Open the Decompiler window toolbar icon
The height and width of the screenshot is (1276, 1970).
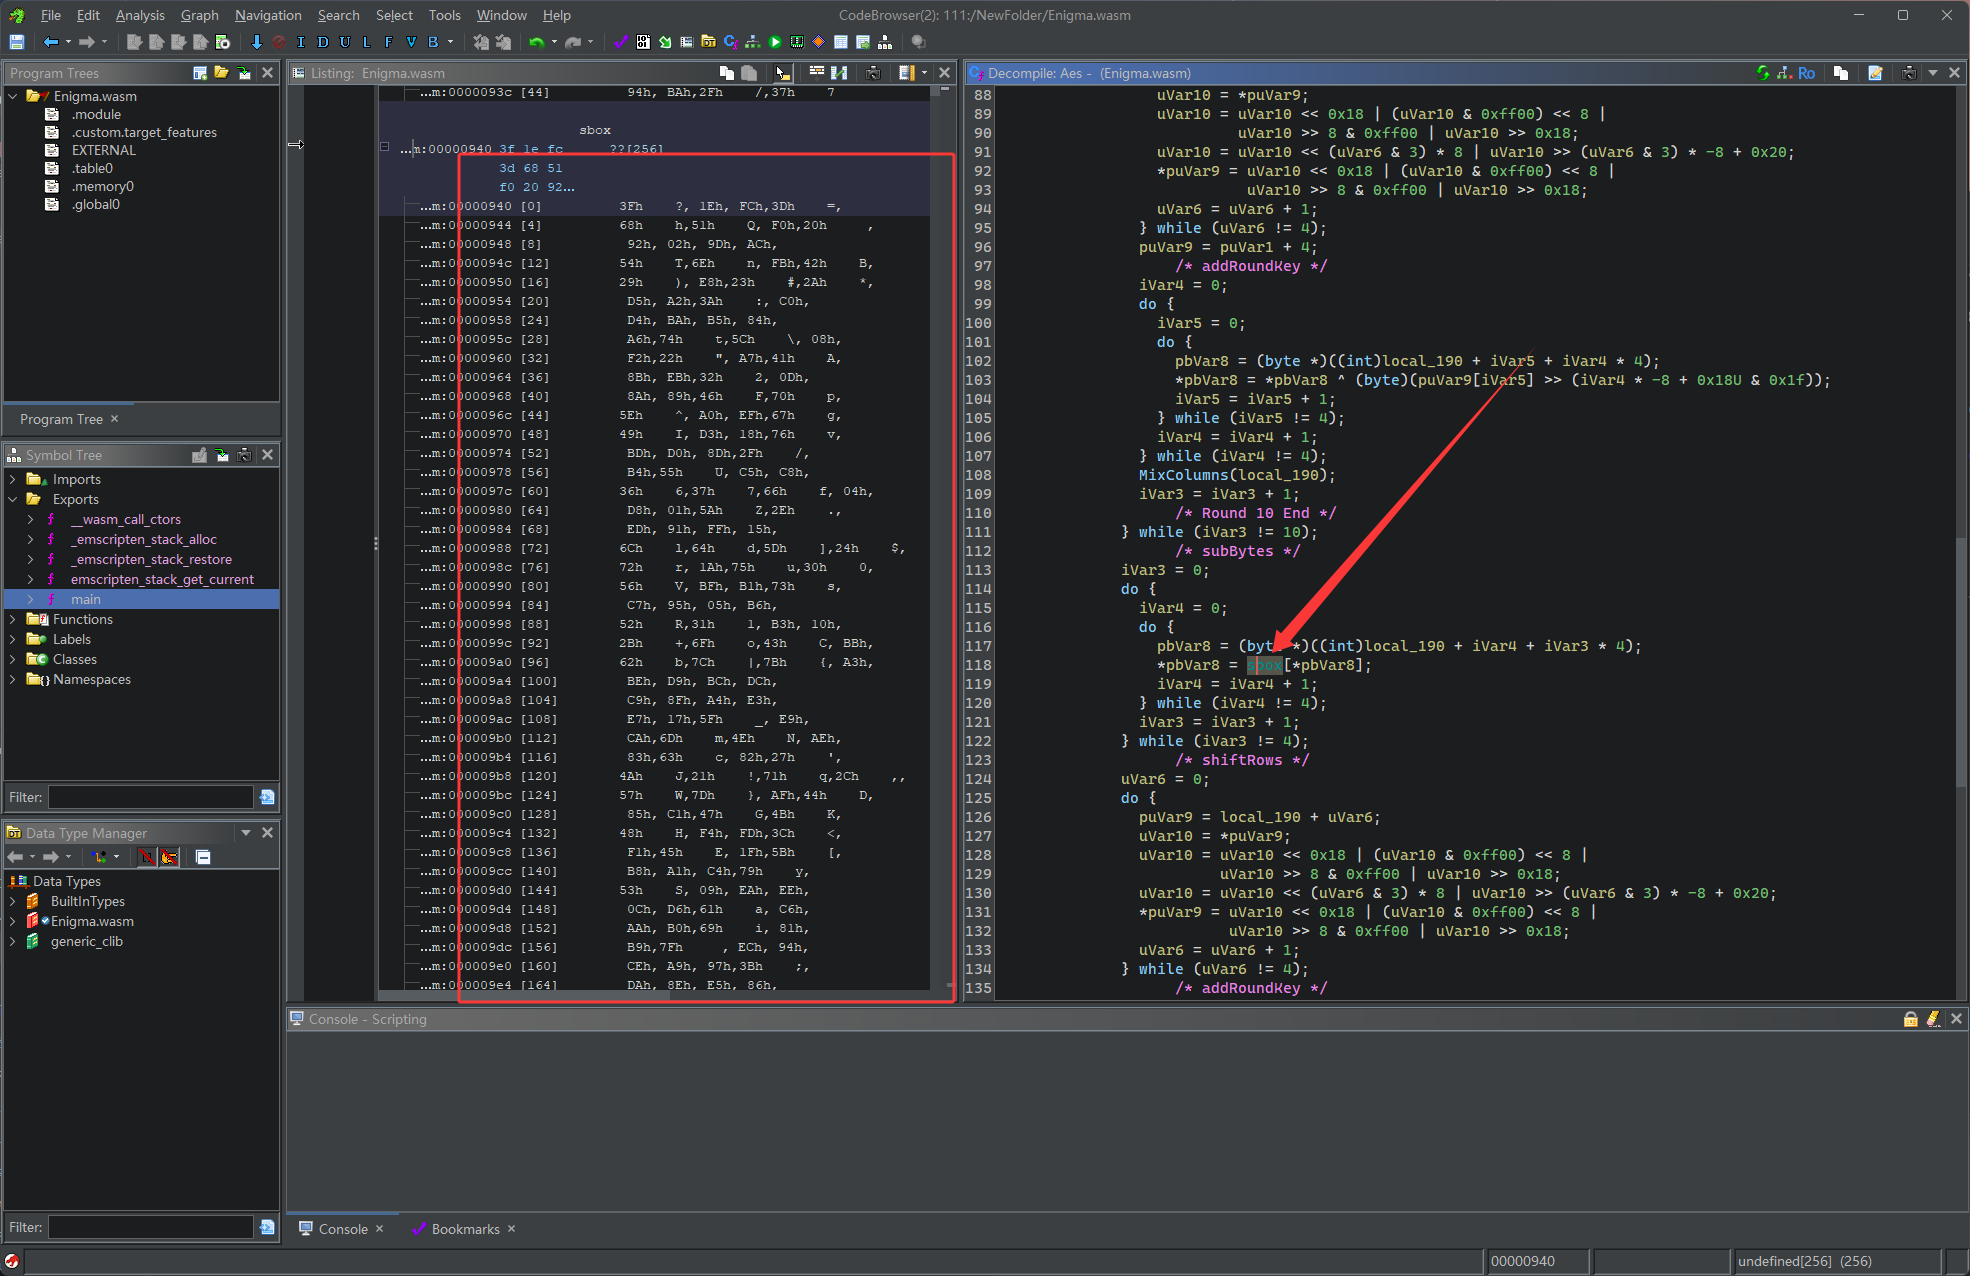coord(731,42)
